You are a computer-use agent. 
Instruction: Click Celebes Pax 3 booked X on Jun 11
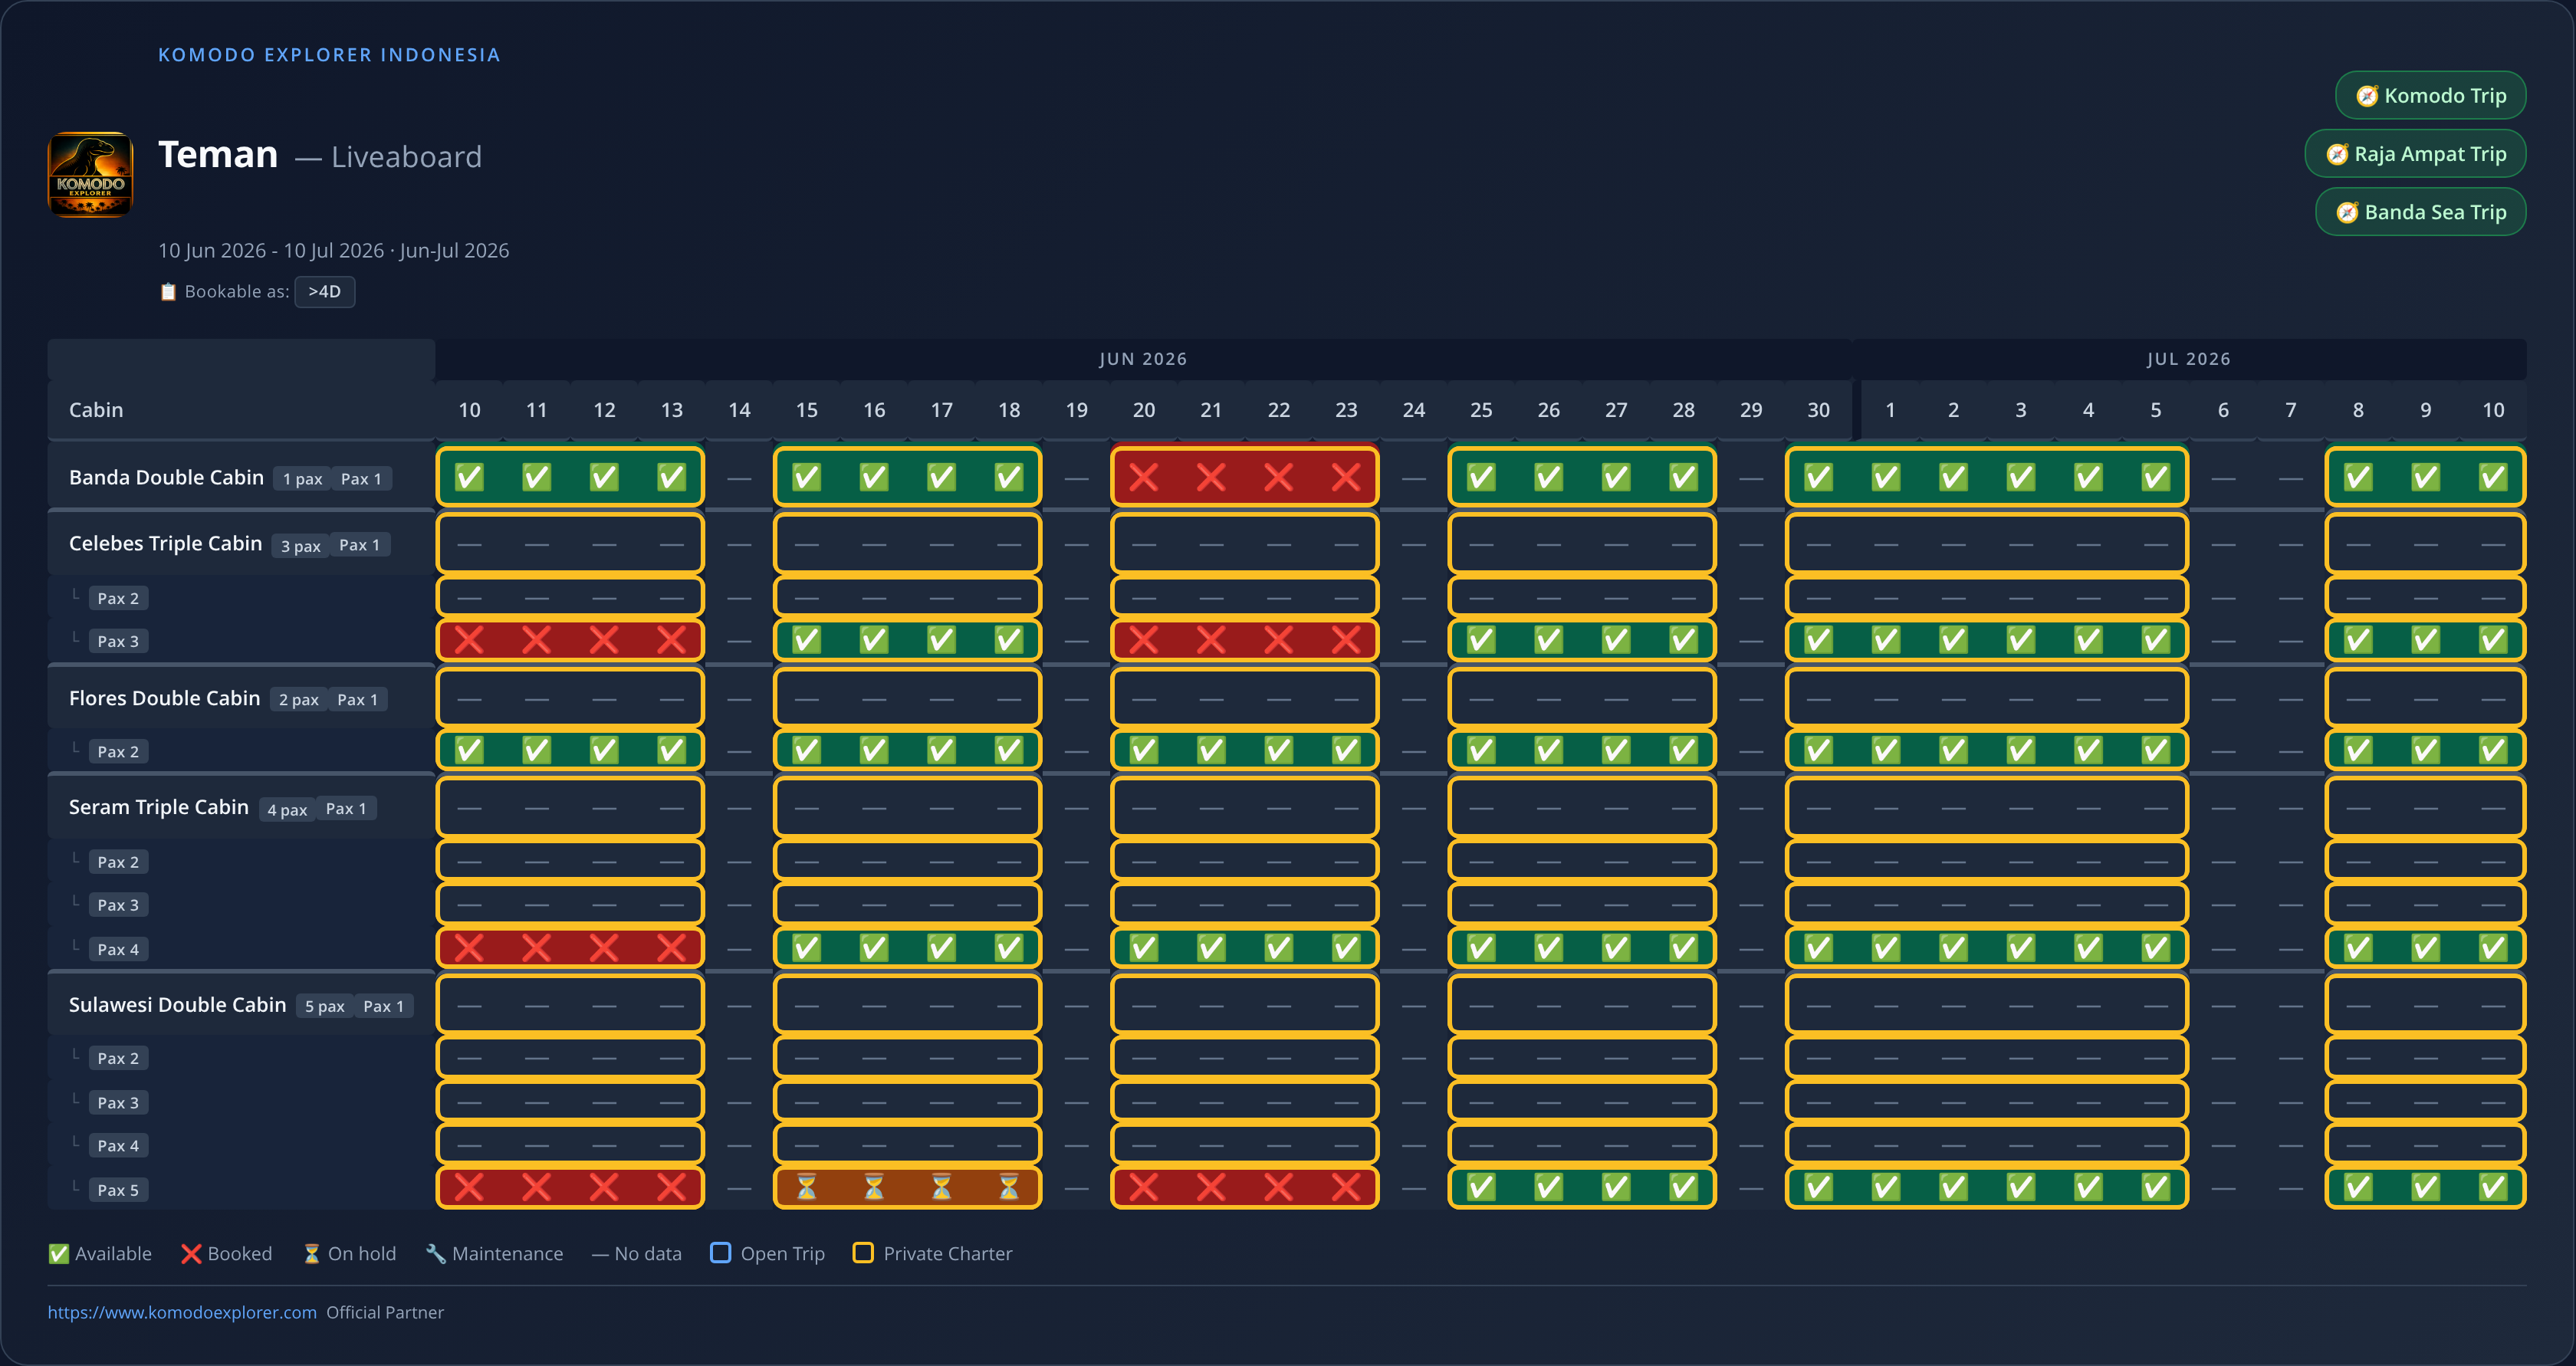[537, 640]
